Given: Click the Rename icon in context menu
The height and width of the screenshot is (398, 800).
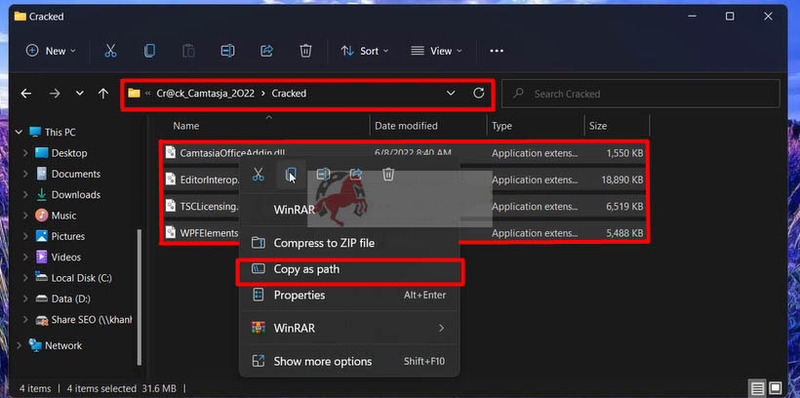Looking at the screenshot, I should pos(323,175).
